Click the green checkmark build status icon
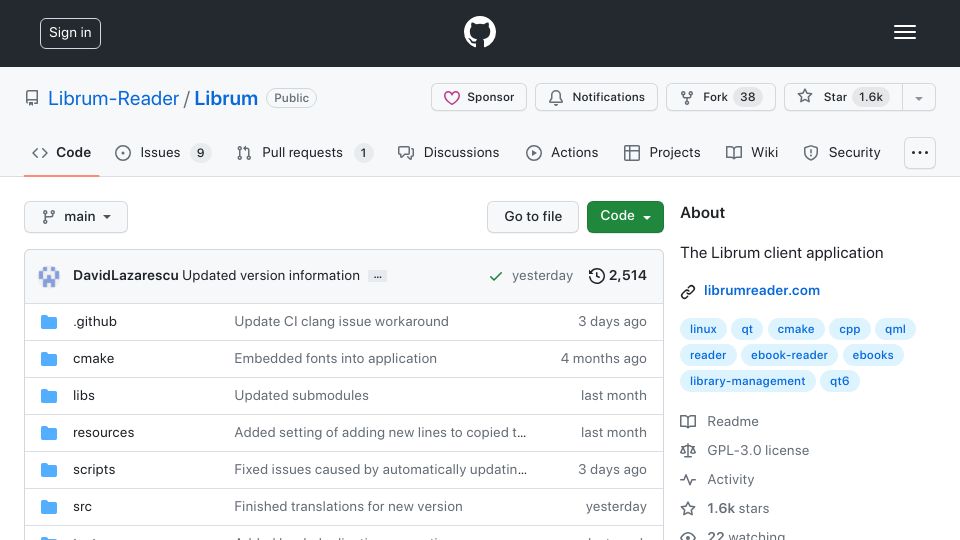Image resolution: width=960 pixels, height=540 pixels. [x=496, y=276]
